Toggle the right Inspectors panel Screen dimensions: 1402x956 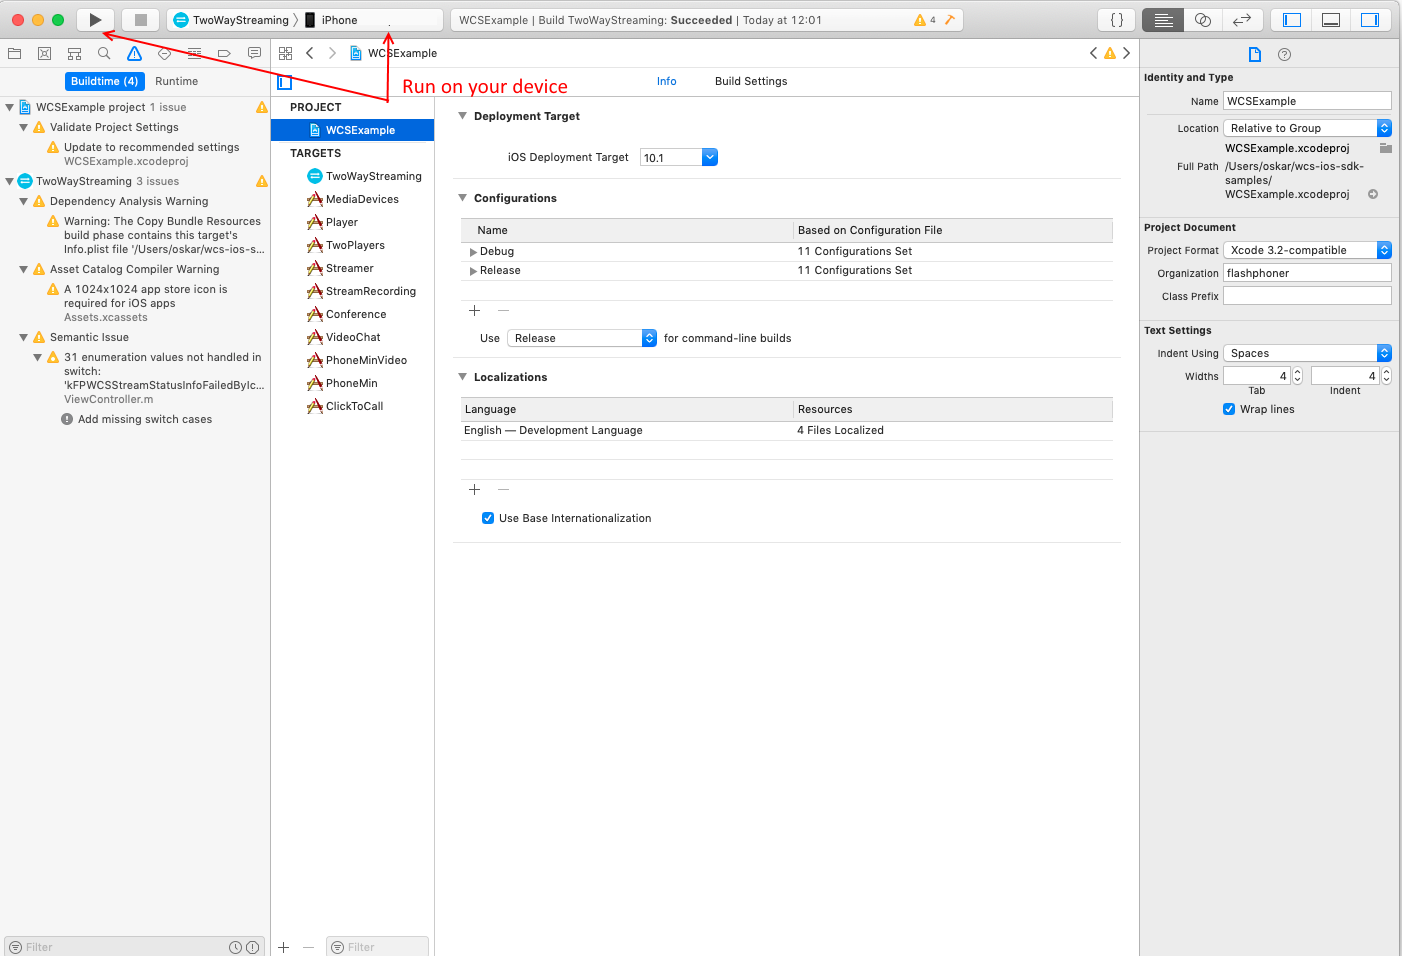[1369, 20]
